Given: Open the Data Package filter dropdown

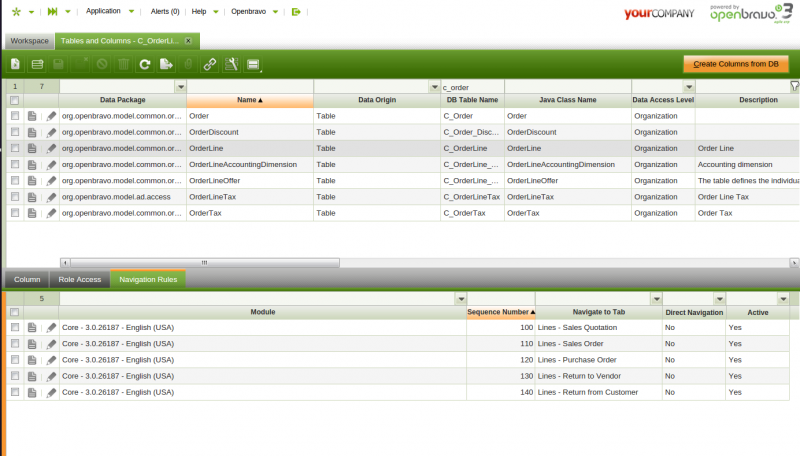Looking at the screenshot, I should [180, 87].
